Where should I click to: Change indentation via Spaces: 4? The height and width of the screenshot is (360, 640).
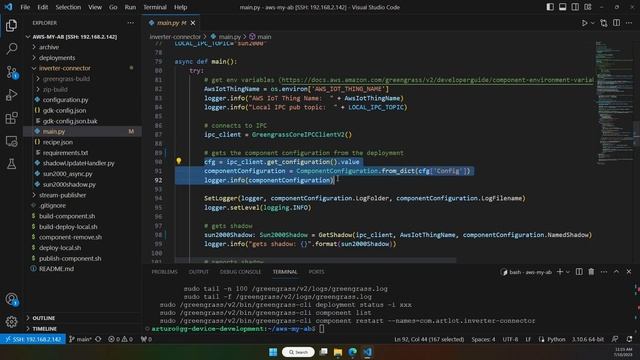[x=483, y=339]
